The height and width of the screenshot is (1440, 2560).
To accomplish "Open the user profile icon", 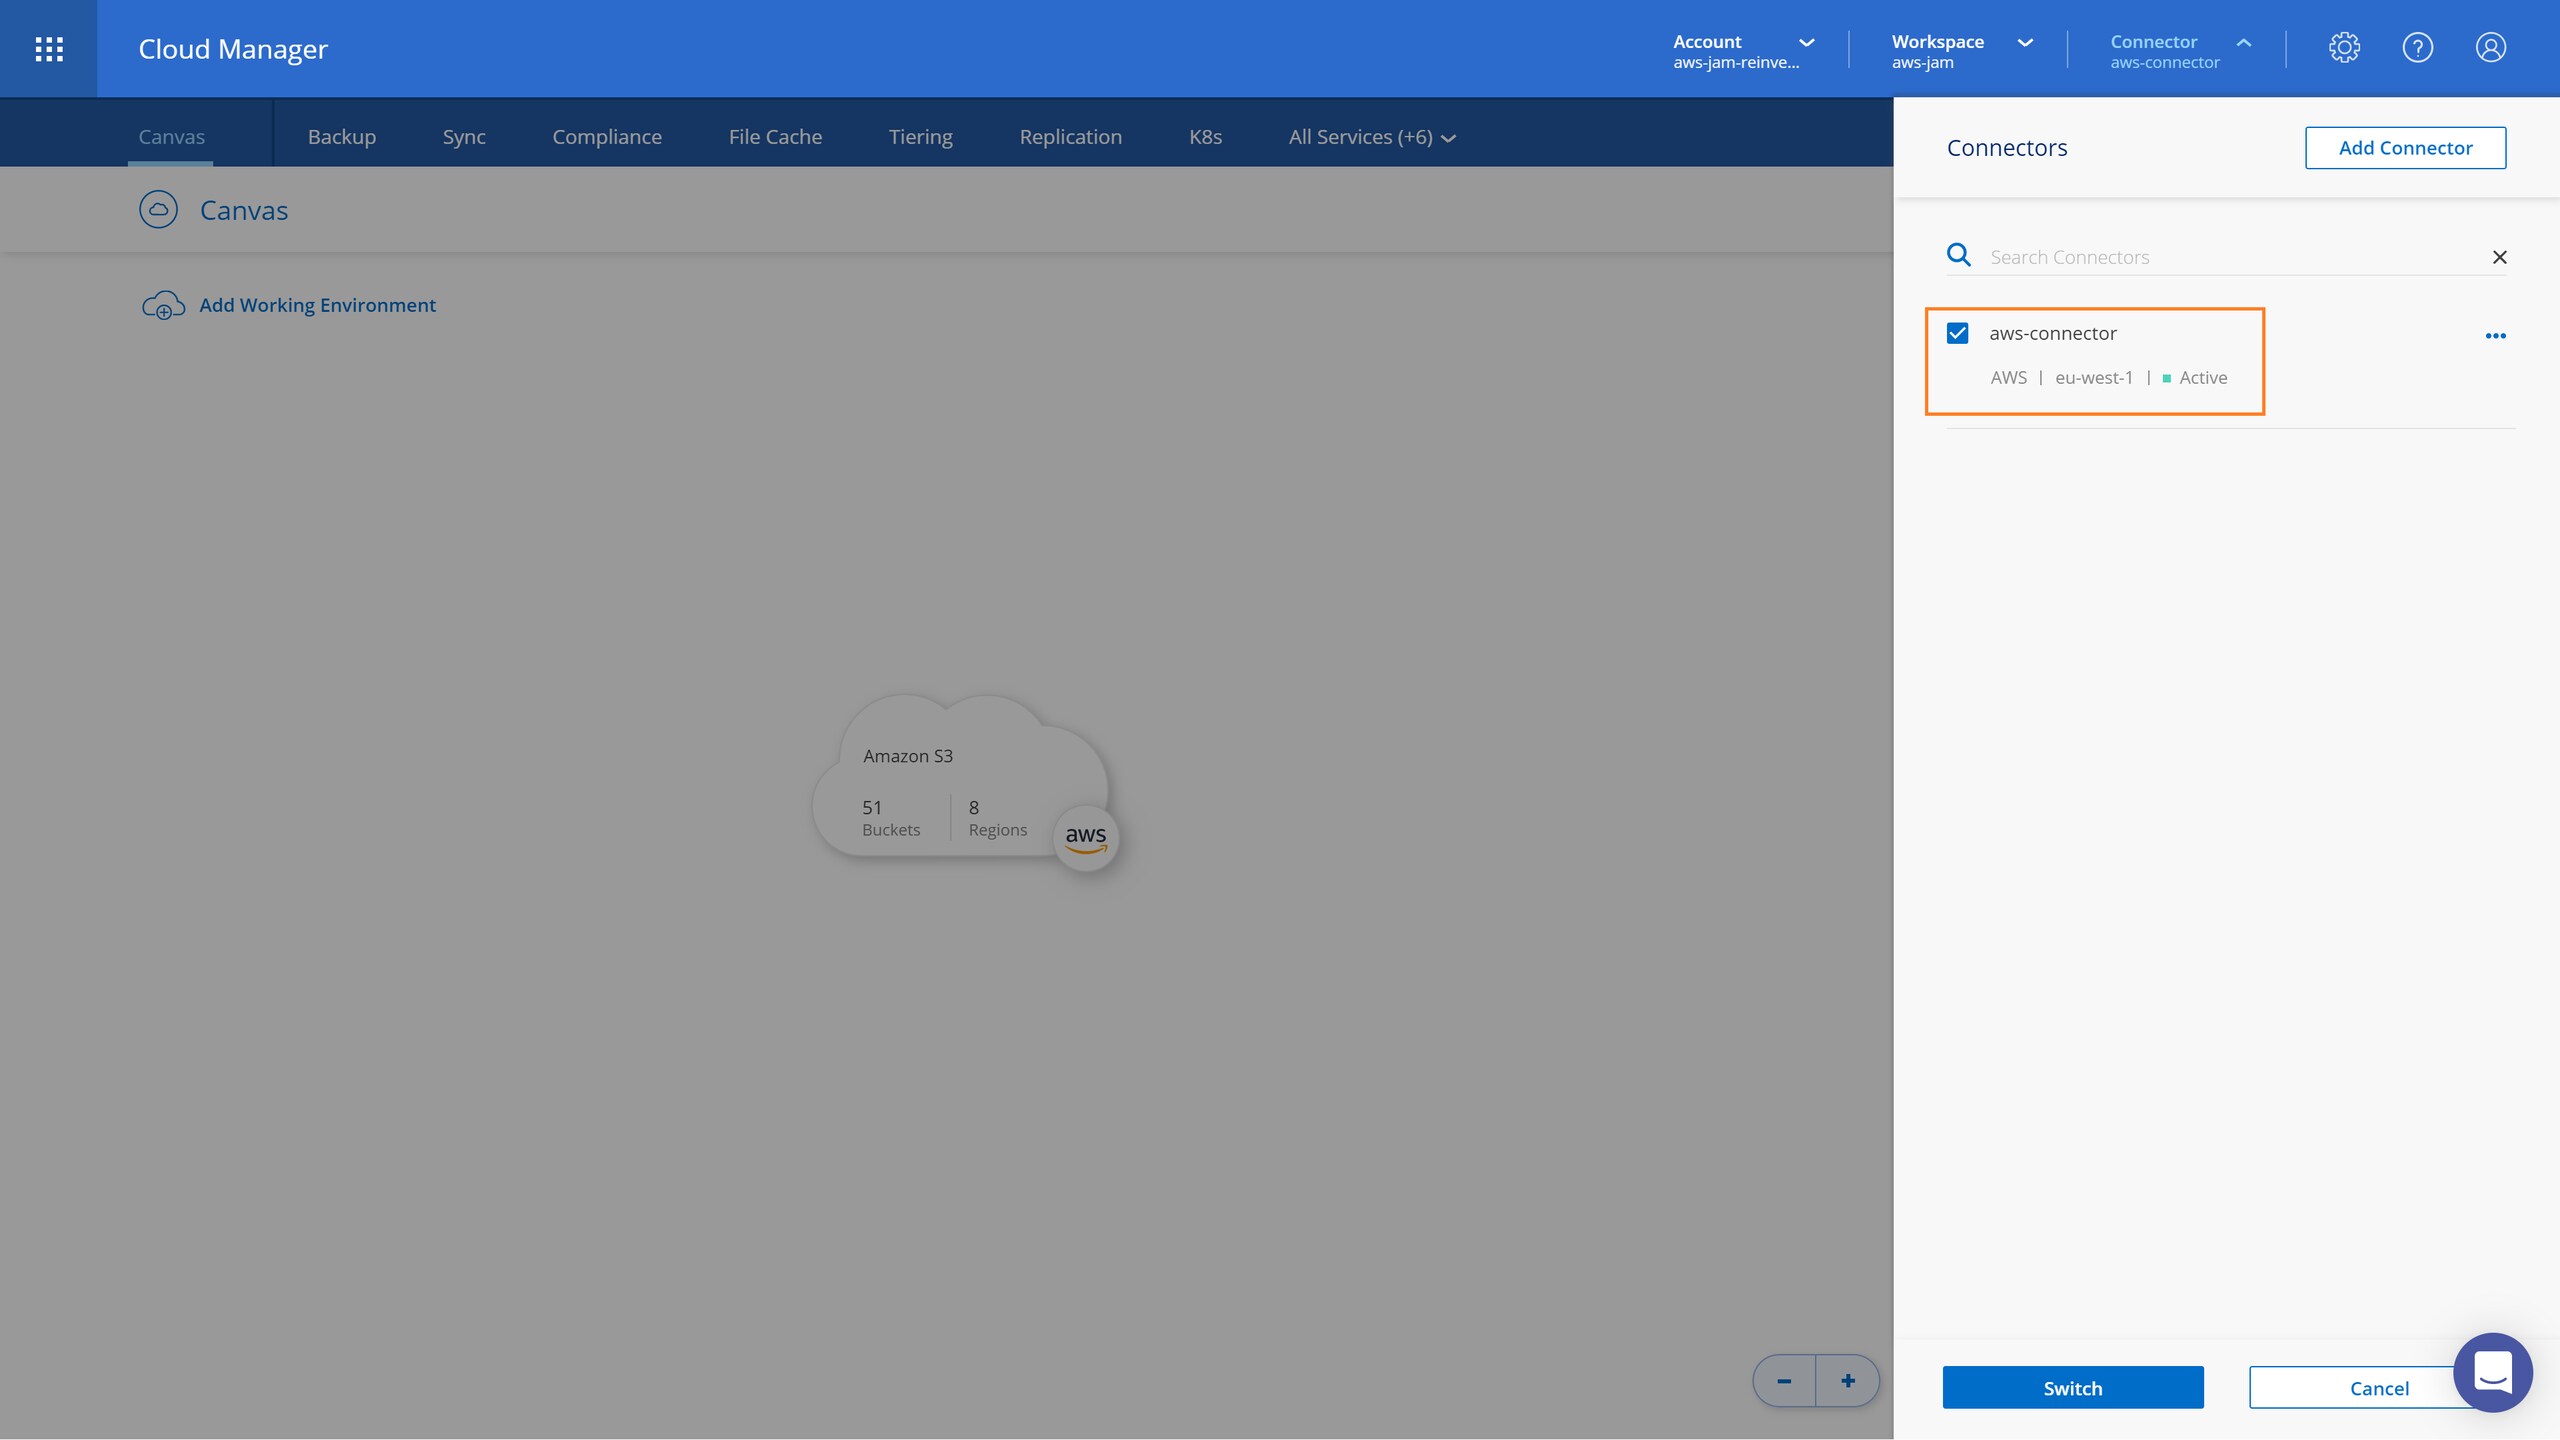I will coord(2490,47).
